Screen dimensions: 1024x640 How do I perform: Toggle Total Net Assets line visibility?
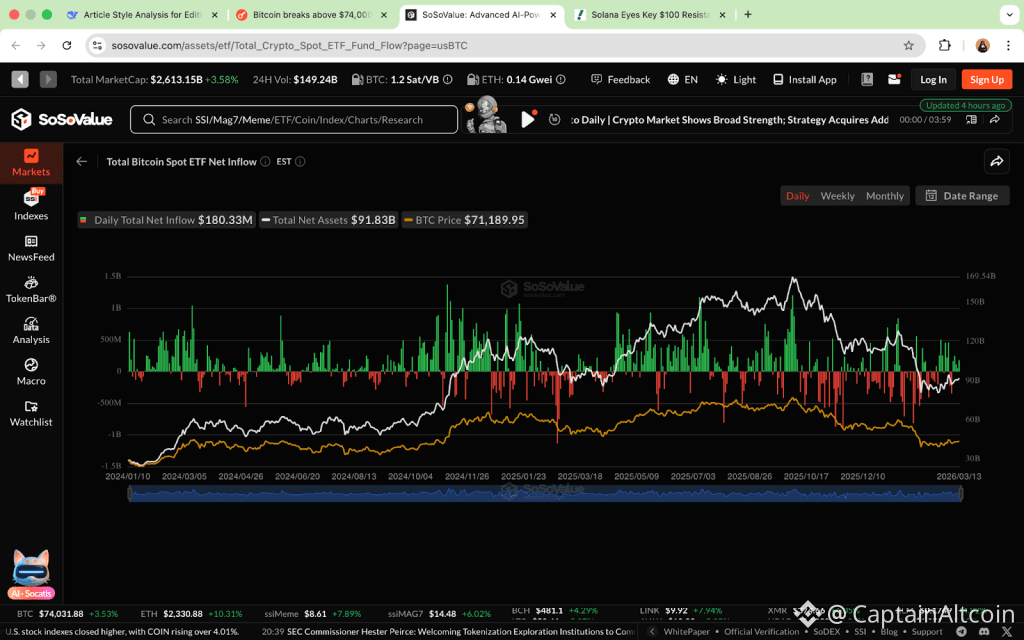point(329,220)
